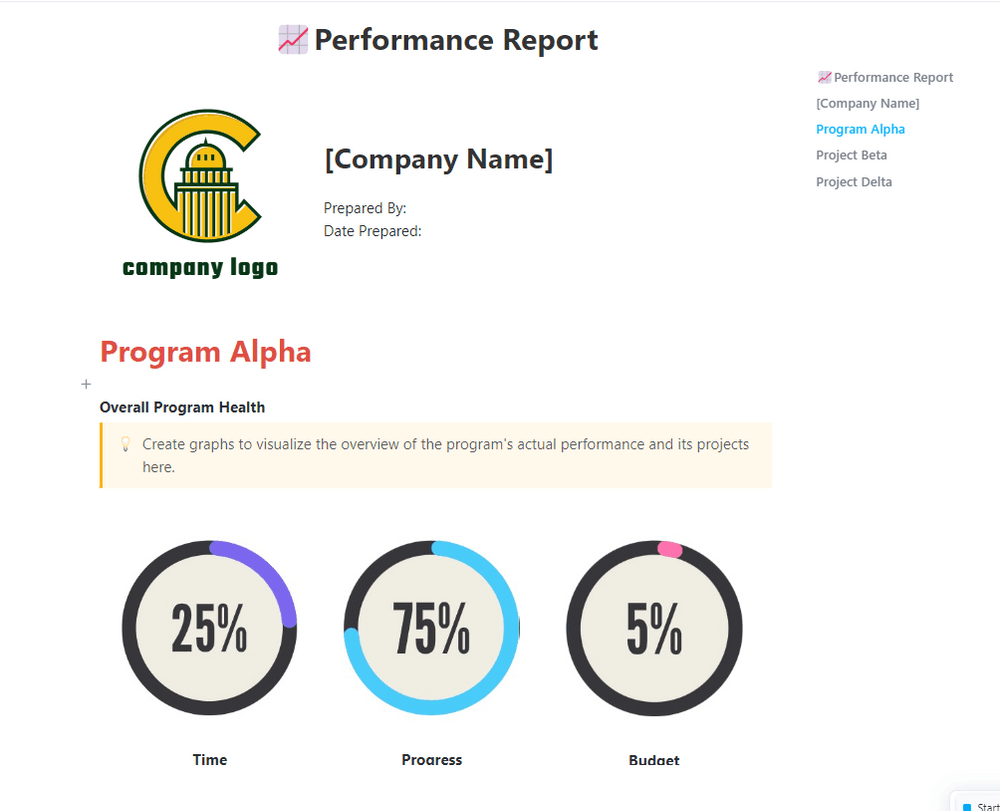Click the Overall Program Health subheading
1000x811 pixels.
[x=182, y=407]
